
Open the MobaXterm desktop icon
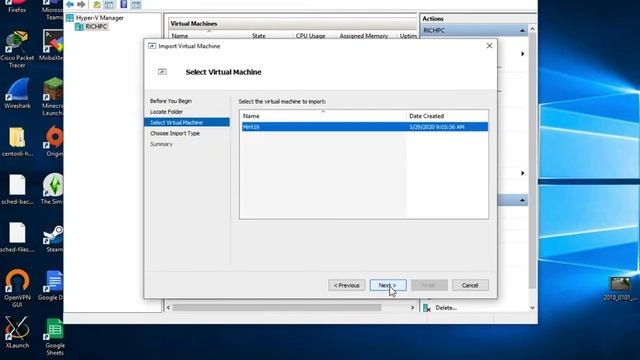click(52, 46)
